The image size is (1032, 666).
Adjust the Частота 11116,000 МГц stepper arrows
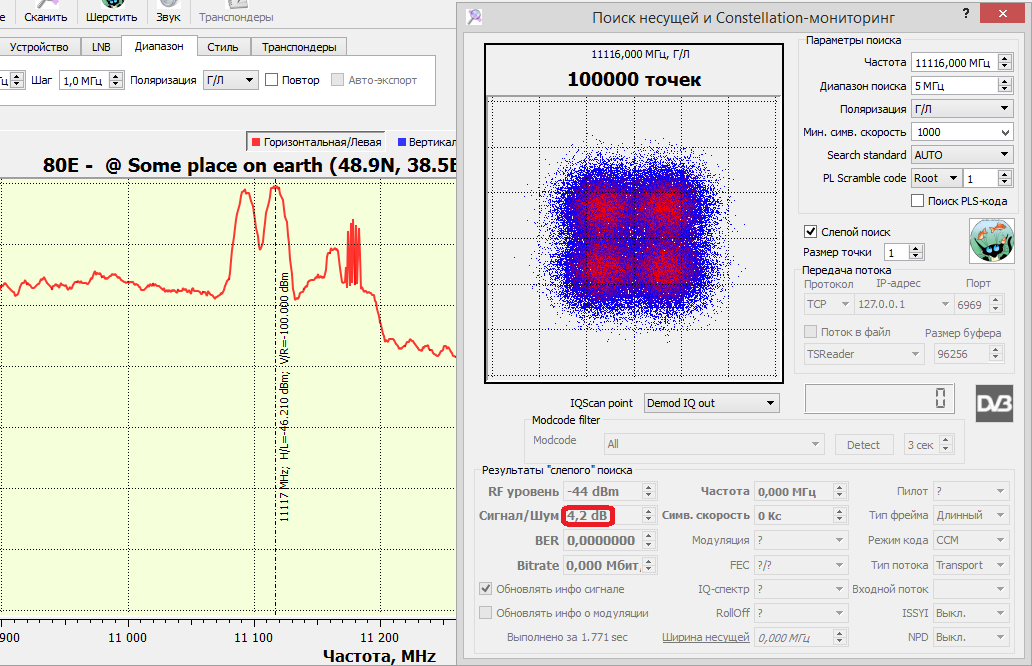[x=1004, y=63]
